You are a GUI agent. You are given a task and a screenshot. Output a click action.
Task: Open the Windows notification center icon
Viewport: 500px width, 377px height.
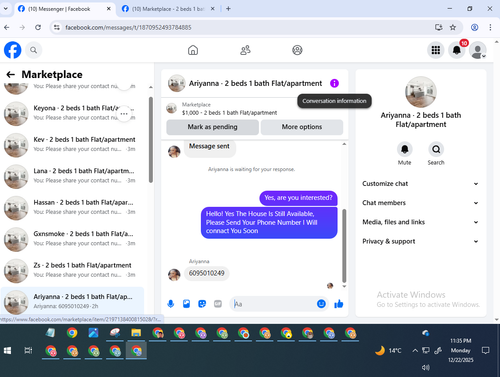[486, 350]
